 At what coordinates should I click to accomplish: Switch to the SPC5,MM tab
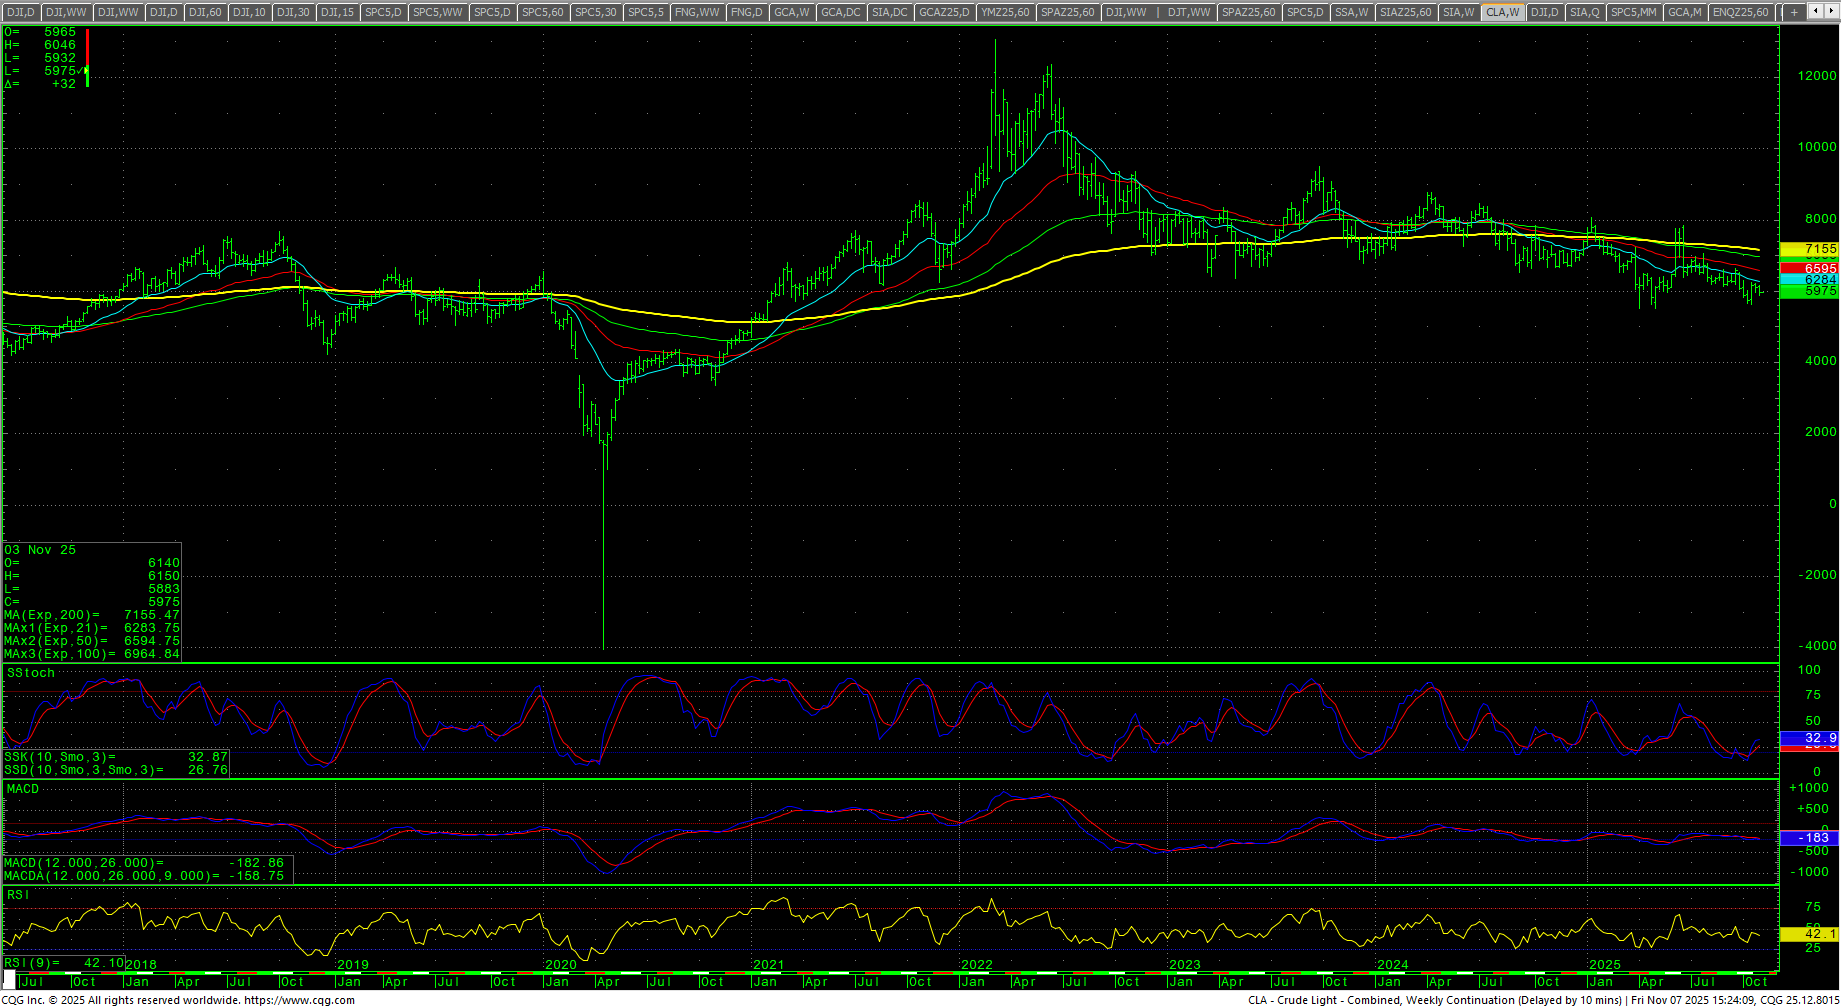[x=1633, y=12]
